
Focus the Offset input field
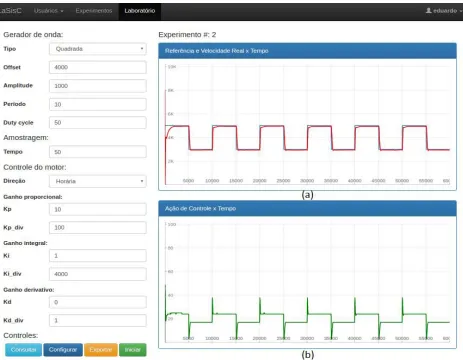(98, 67)
